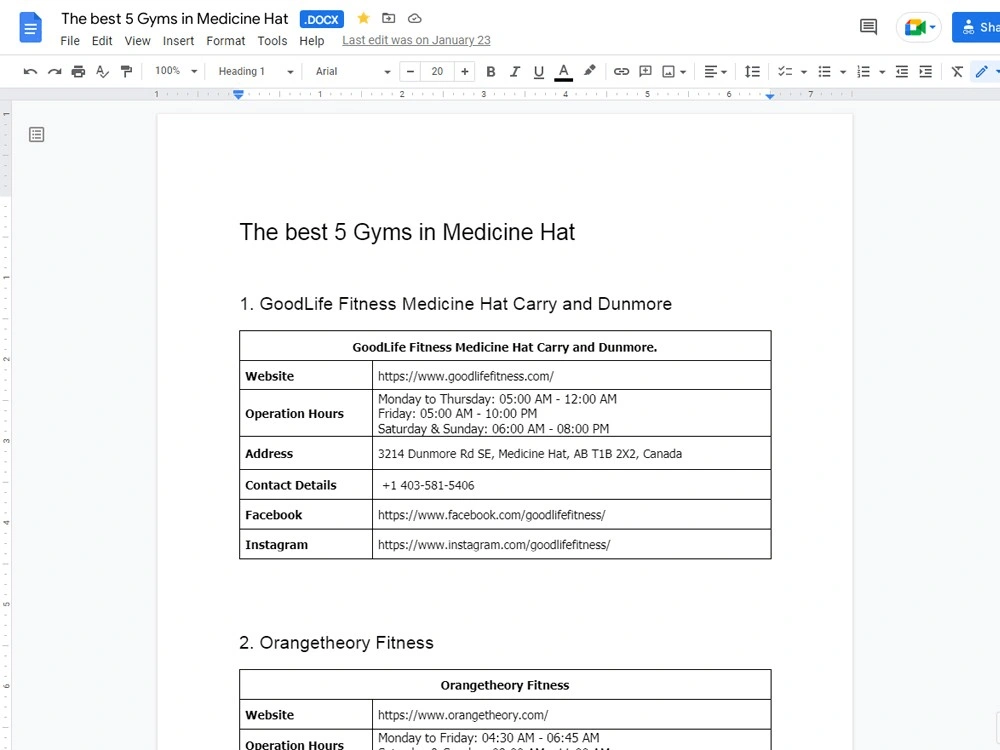This screenshot has width=1000, height=750.
Task: Click the left indent ruler marker
Action: pos(238,94)
